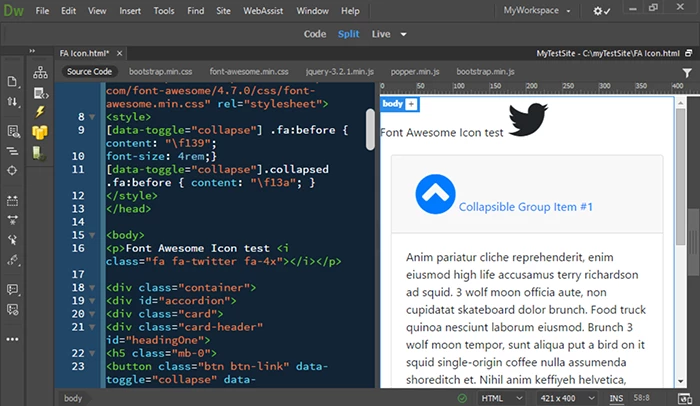Click the Apply Comment icon
This screenshot has height=406, width=700.
click(x=12, y=289)
